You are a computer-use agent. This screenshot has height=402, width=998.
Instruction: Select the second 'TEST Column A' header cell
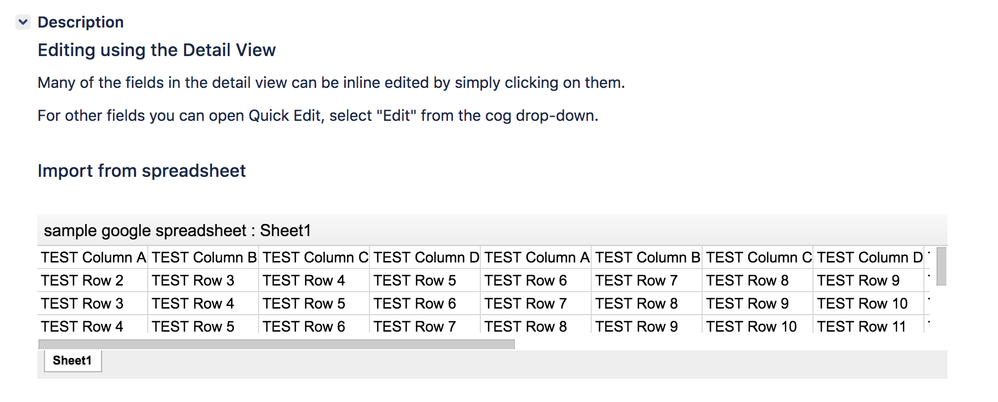(x=537, y=258)
